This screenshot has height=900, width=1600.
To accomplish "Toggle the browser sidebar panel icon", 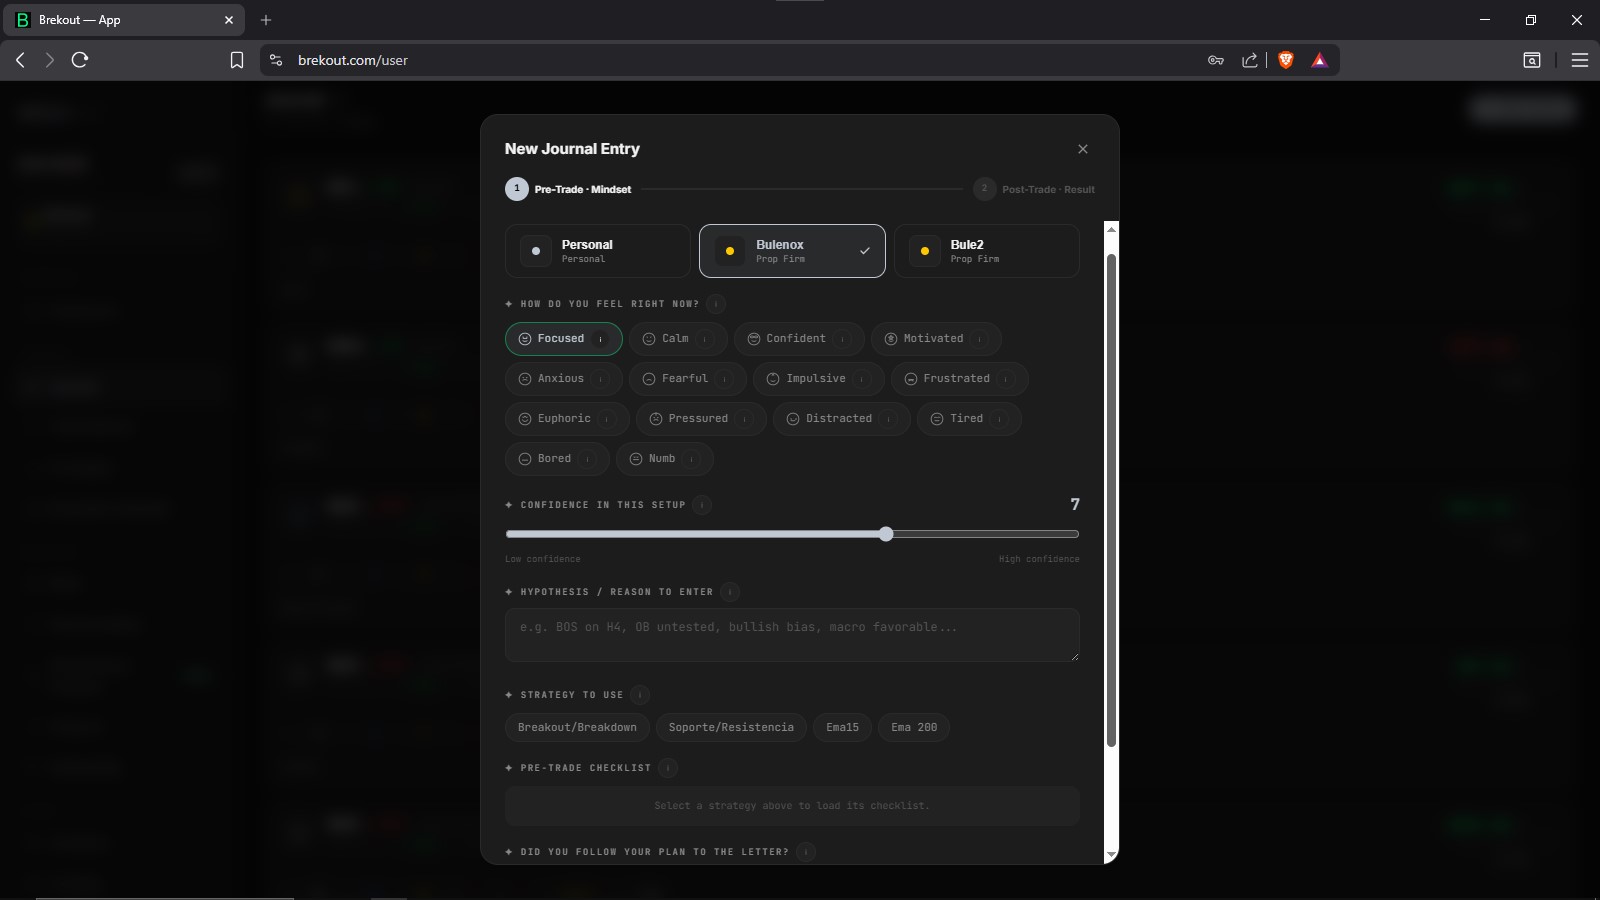I will click(1532, 60).
